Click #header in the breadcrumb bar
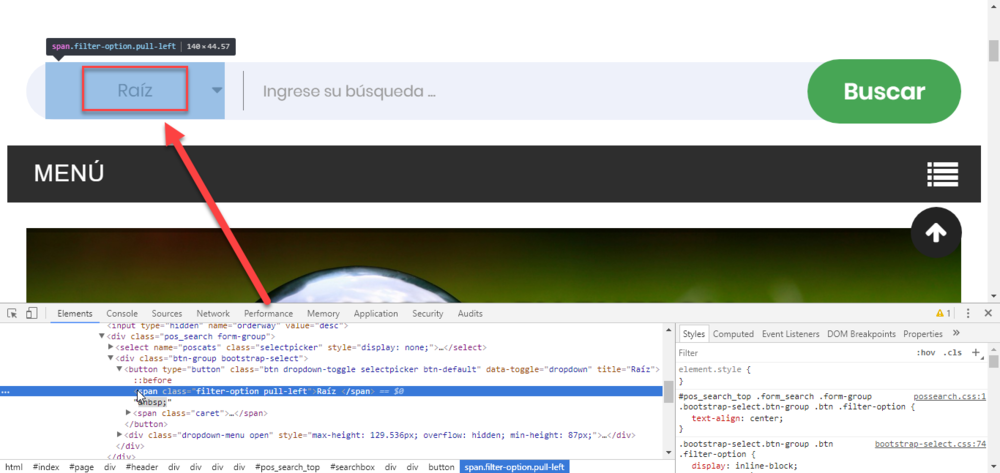The image size is (1000, 473). 142,467
